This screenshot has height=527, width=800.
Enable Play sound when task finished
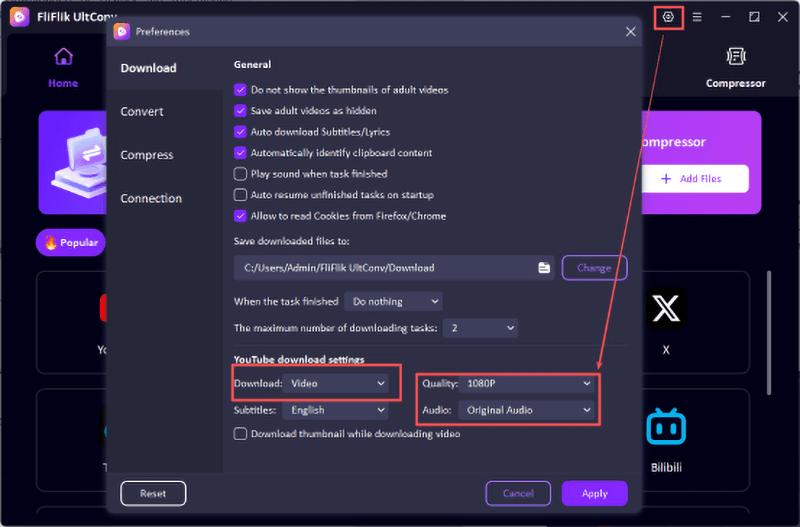(x=240, y=174)
